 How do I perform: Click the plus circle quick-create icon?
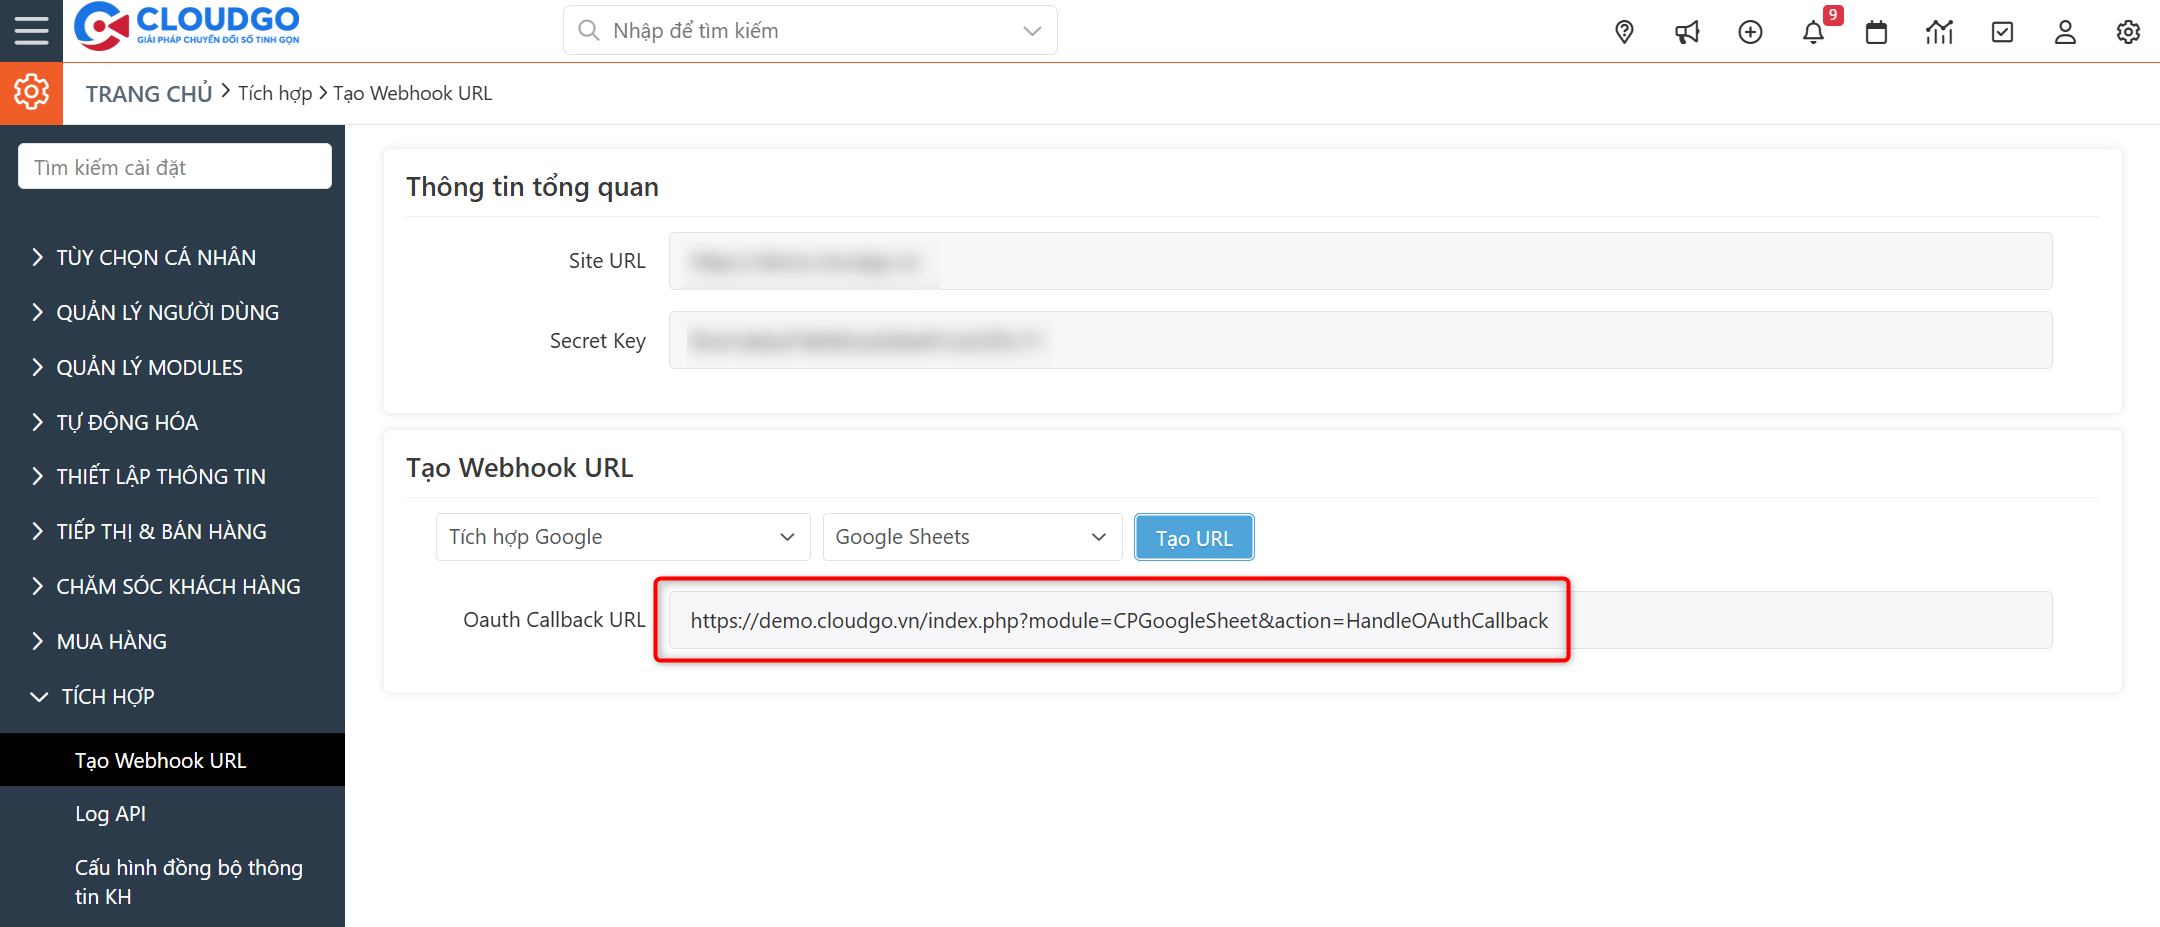1750,31
